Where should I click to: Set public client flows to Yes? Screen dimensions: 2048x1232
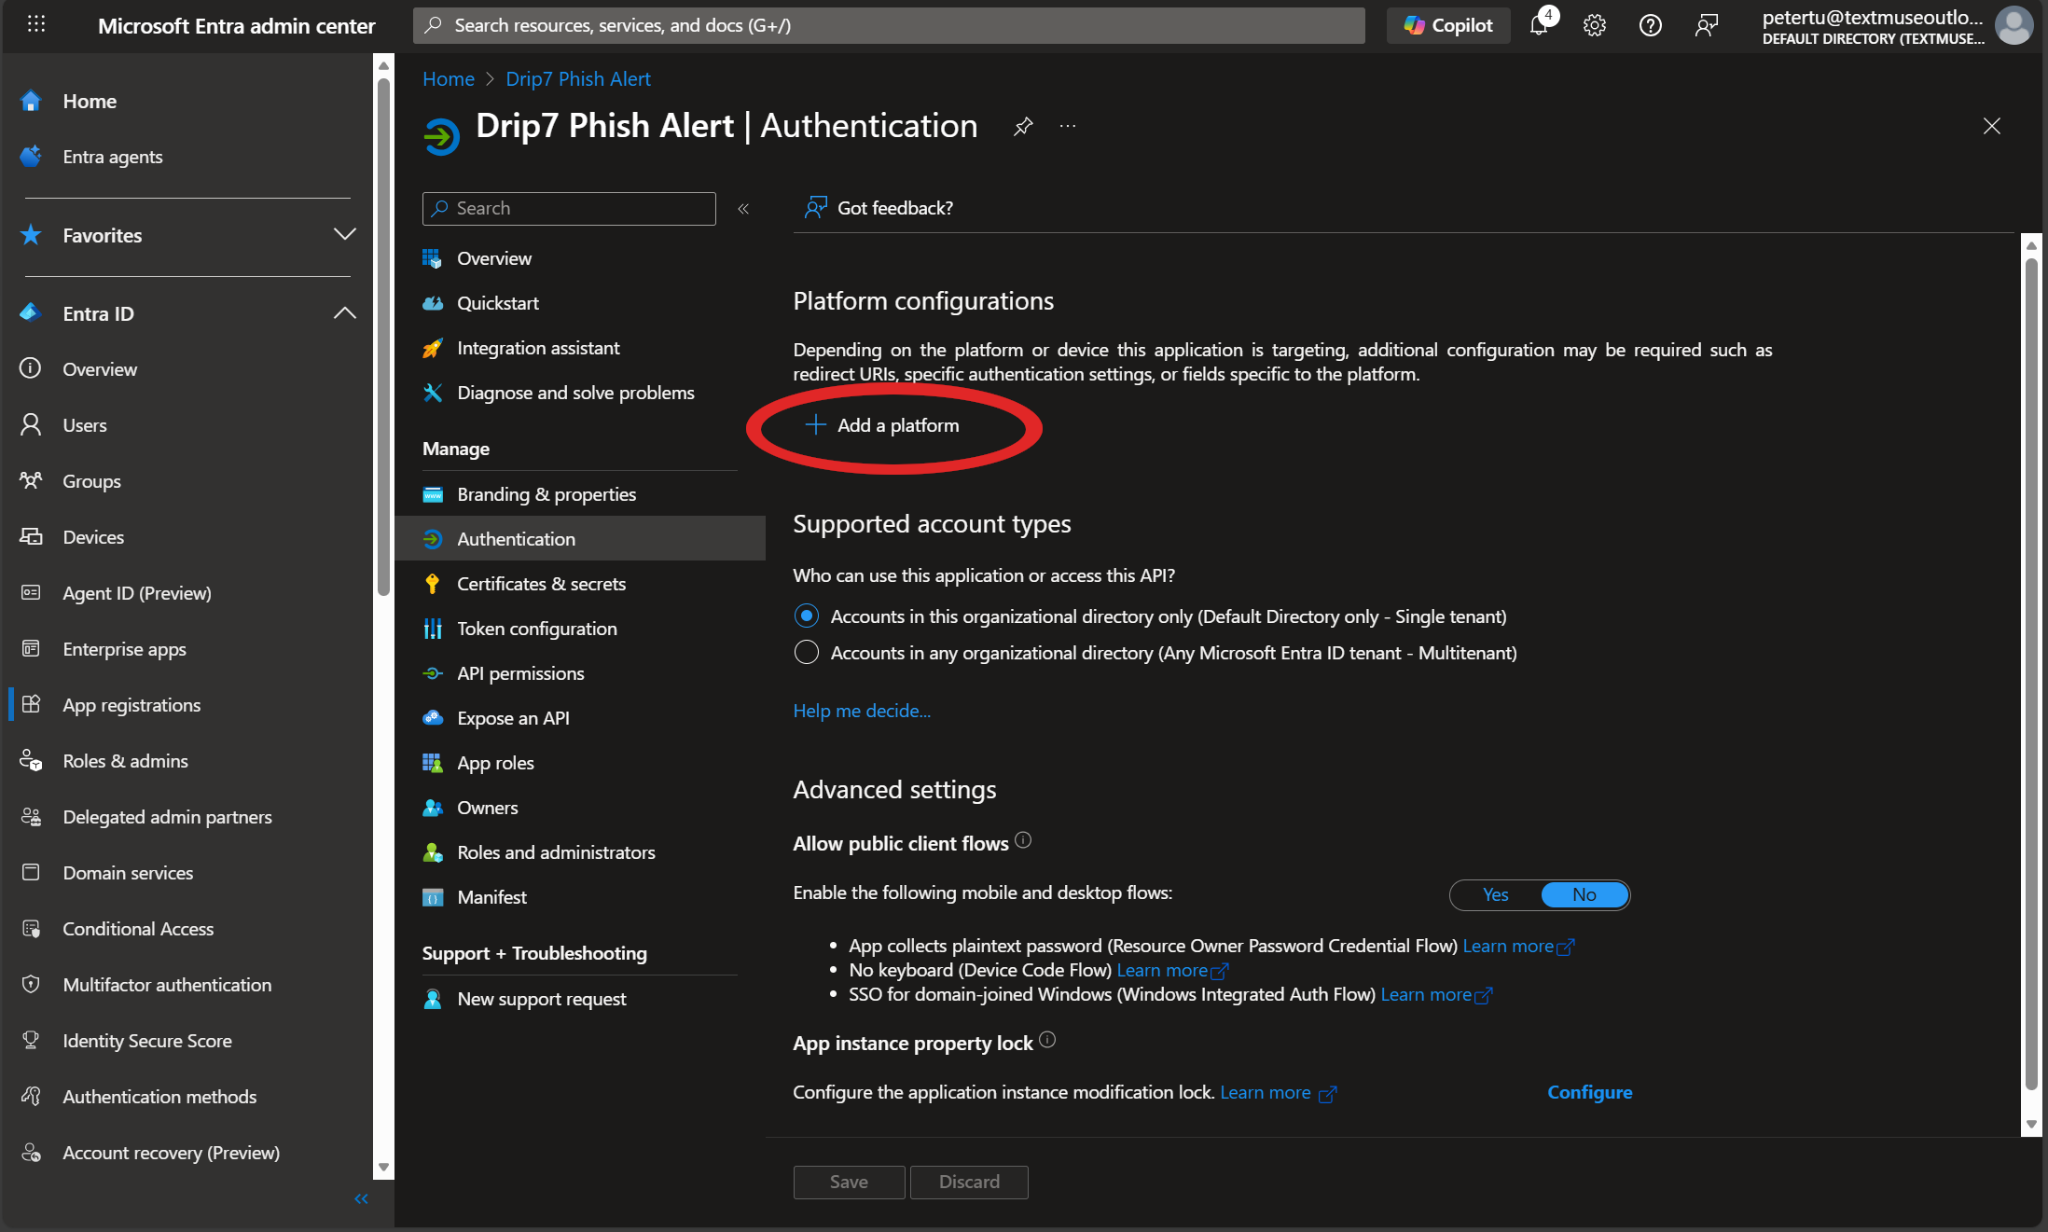pyautogui.click(x=1495, y=895)
